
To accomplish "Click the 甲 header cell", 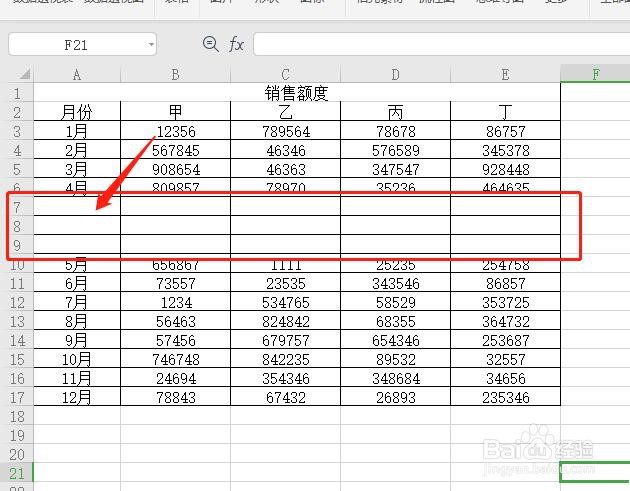I will click(175, 112).
